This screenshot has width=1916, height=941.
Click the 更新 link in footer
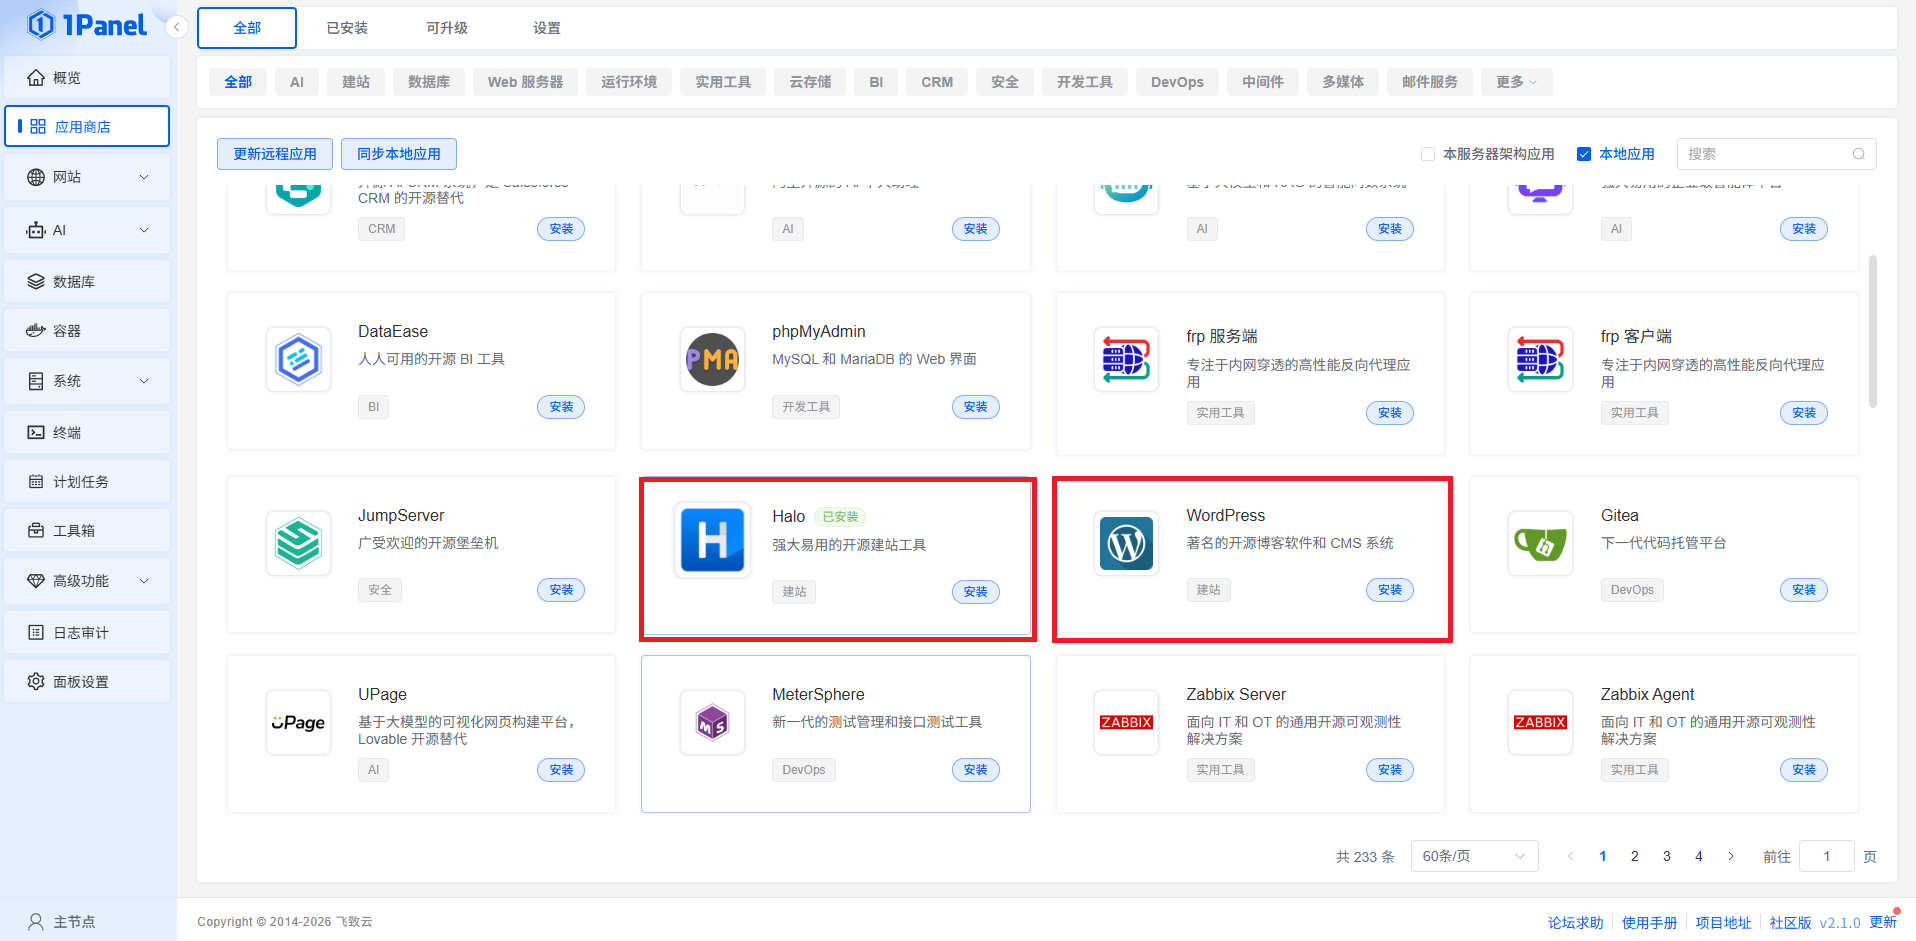coord(1883,922)
